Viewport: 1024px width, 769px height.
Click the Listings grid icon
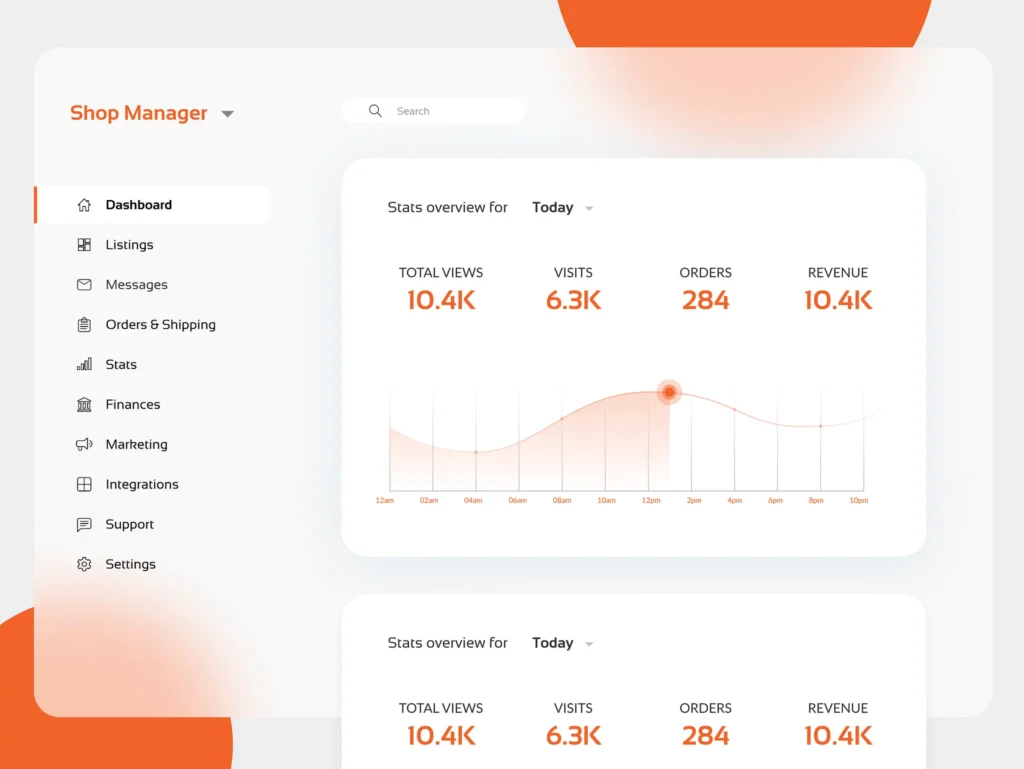[84, 245]
